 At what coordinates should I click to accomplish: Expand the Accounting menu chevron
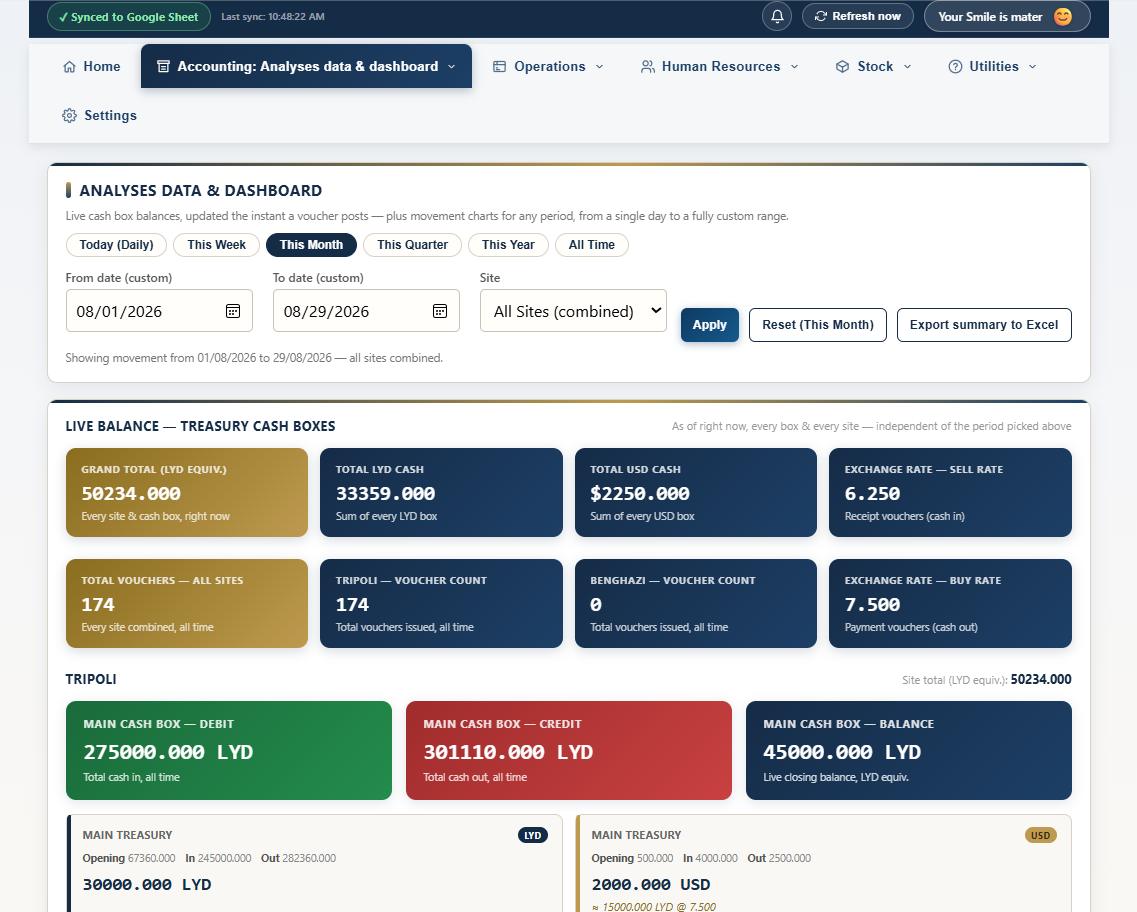tap(451, 67)
